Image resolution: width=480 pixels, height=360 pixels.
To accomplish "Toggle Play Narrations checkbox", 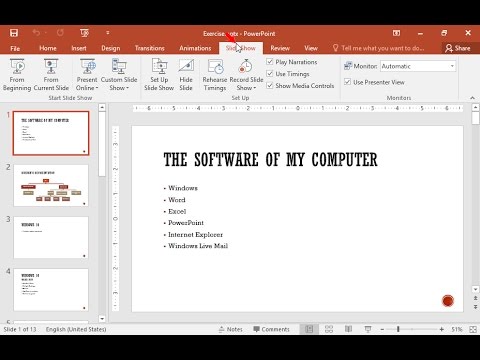I will pos(270,62).
